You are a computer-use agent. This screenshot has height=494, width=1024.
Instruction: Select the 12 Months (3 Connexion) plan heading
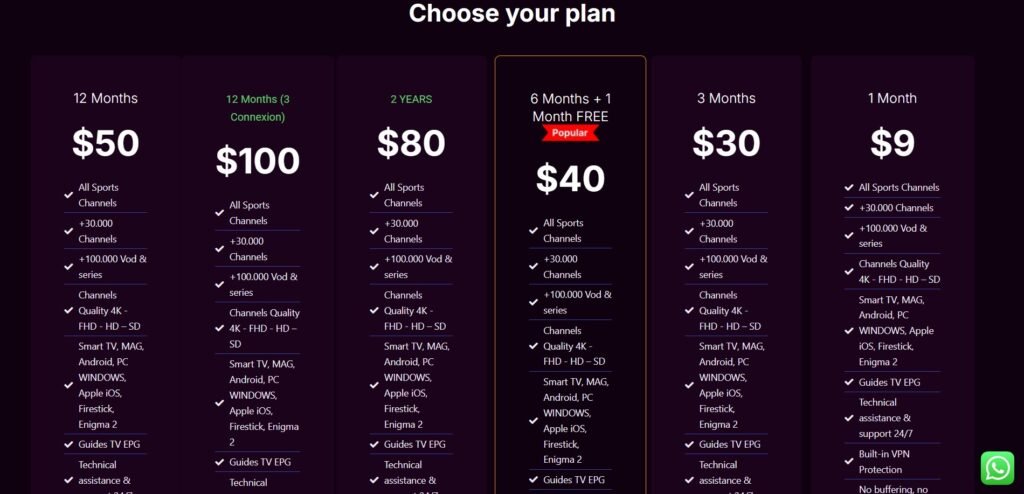[x=257, y=108]
